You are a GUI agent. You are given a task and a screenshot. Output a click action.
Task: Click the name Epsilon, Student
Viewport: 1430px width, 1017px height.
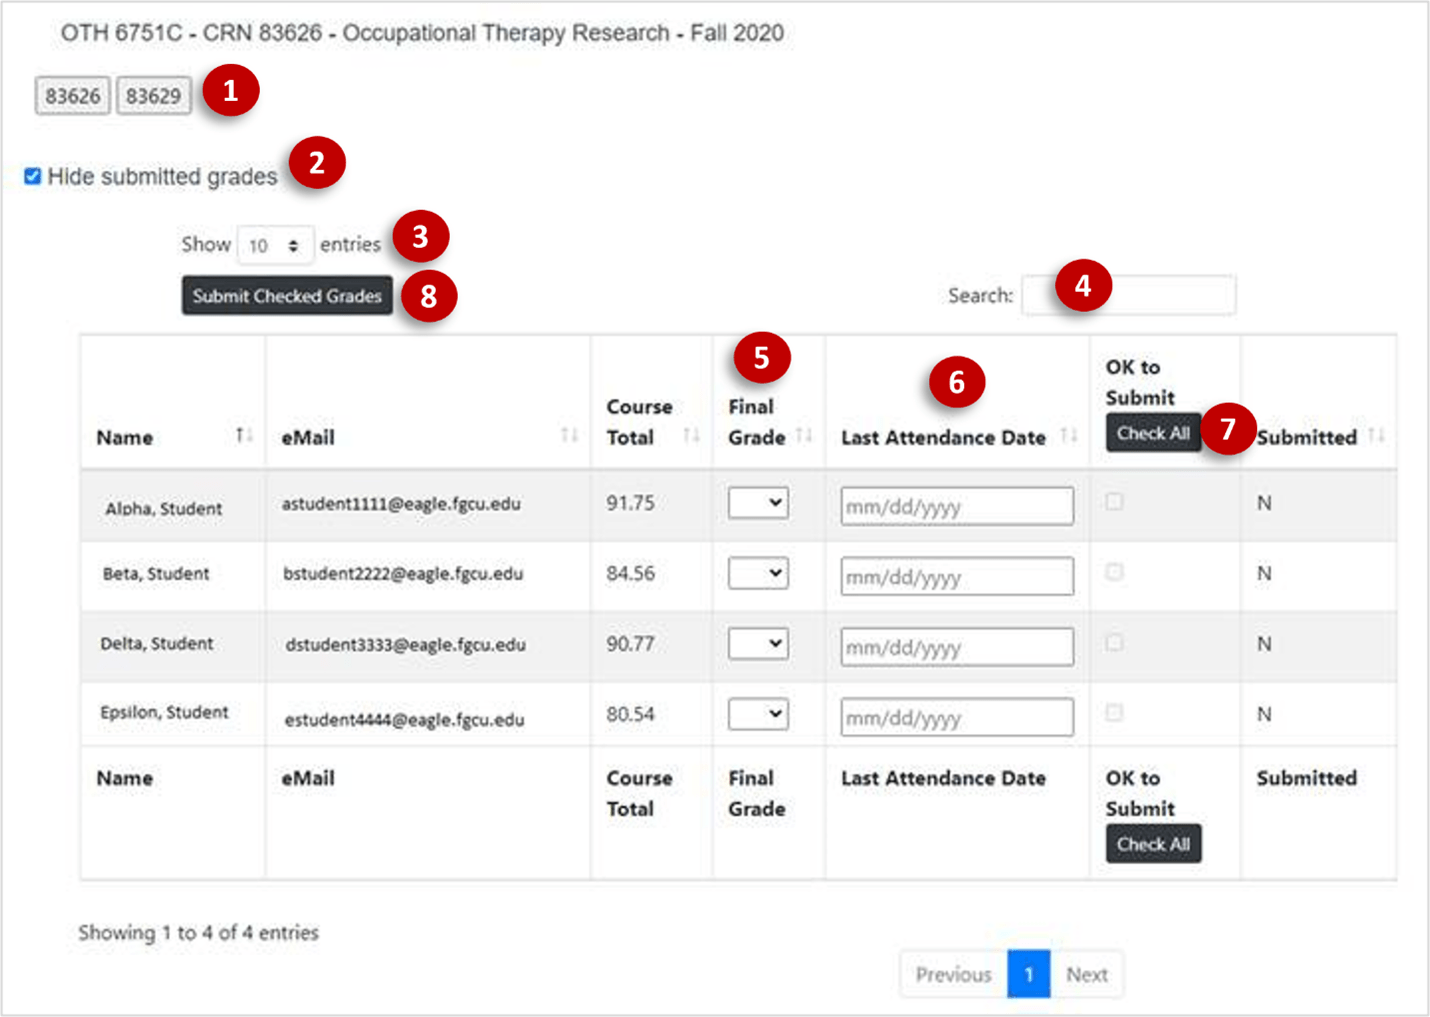(x=164, y=713)
